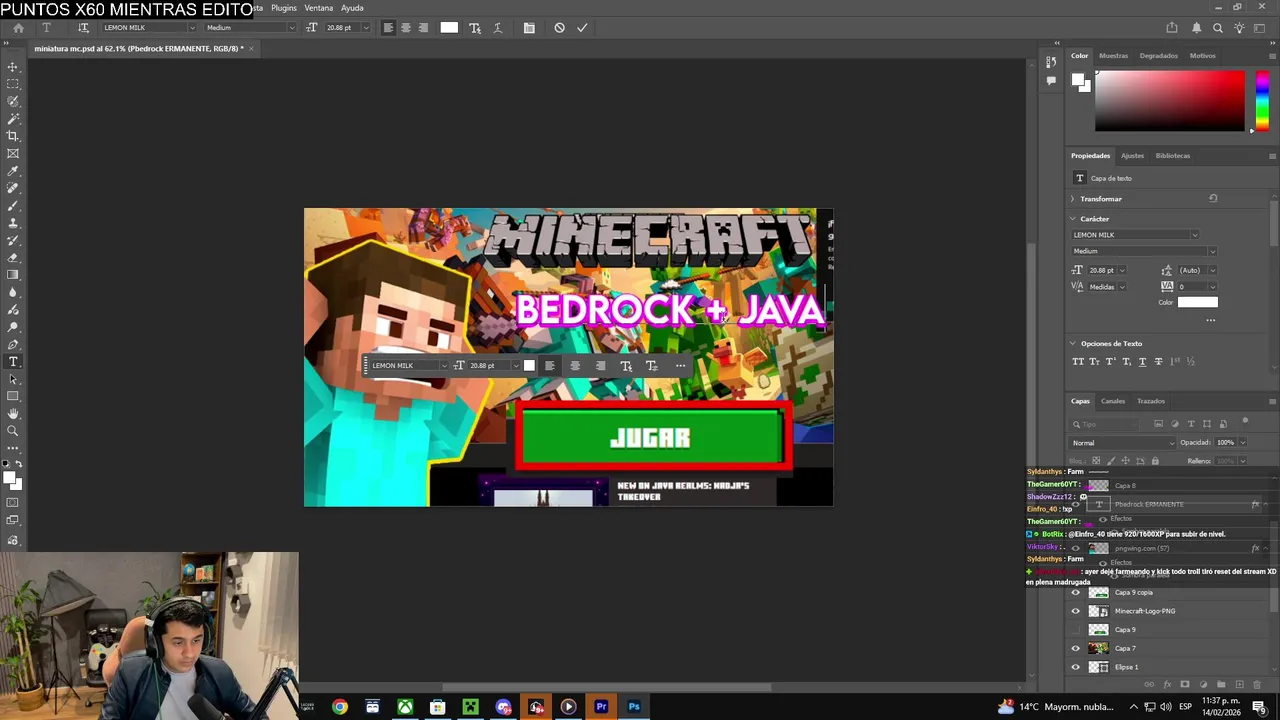Collapse the Carácter section
The image size is (1280, 720).
click(1073, 219)
